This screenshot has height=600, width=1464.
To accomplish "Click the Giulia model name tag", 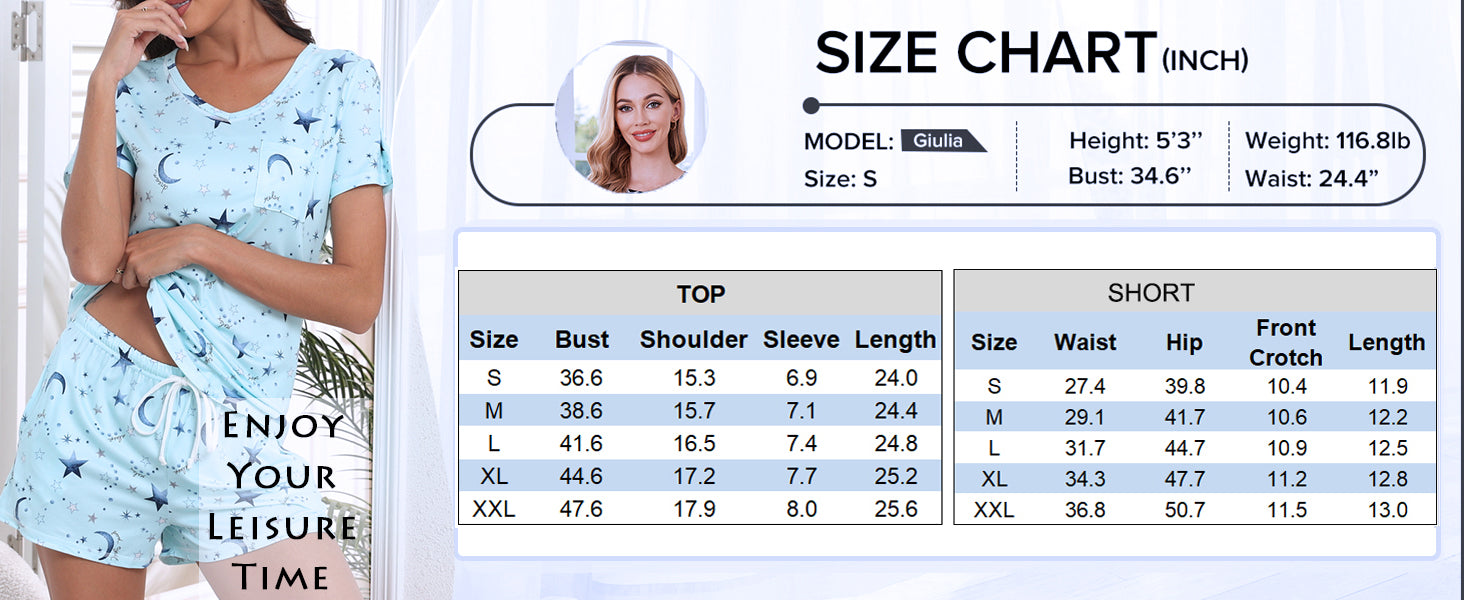I will pyautogui.click(x=939, y=141).
